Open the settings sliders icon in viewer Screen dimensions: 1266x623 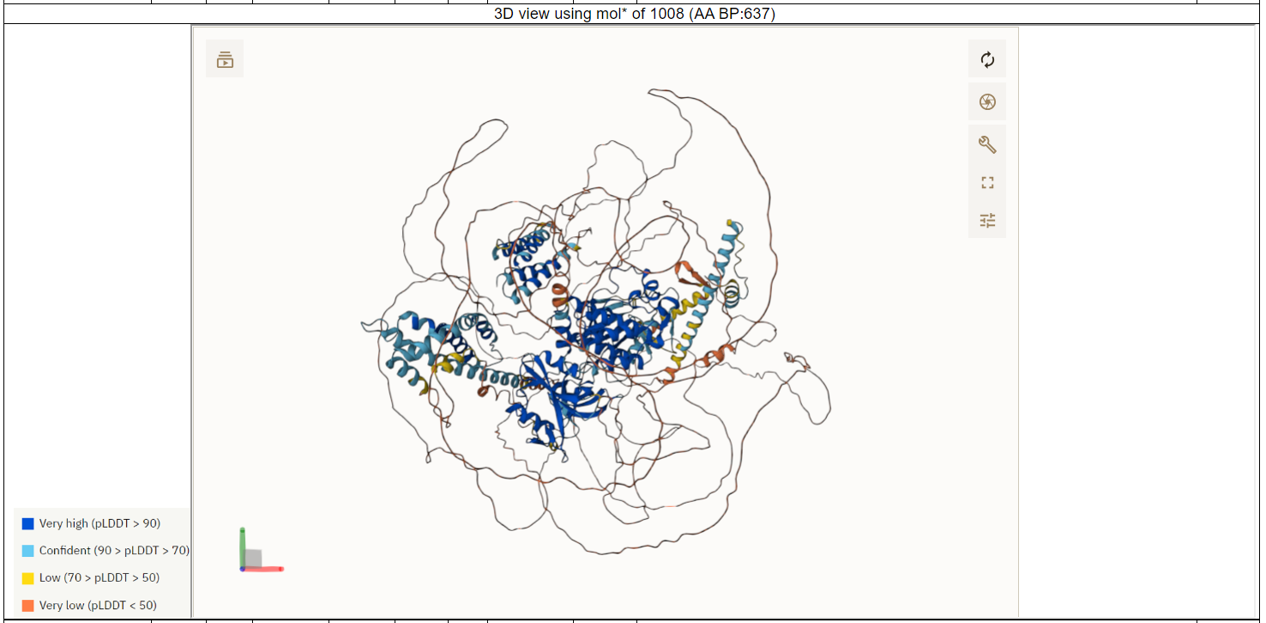coord(987,220)
